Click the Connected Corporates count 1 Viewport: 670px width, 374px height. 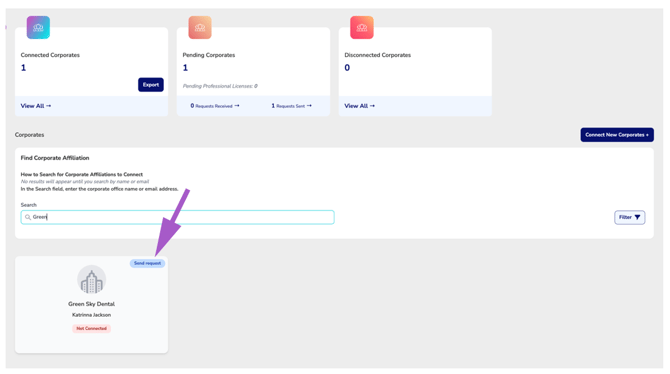click(x=24, y=68)
